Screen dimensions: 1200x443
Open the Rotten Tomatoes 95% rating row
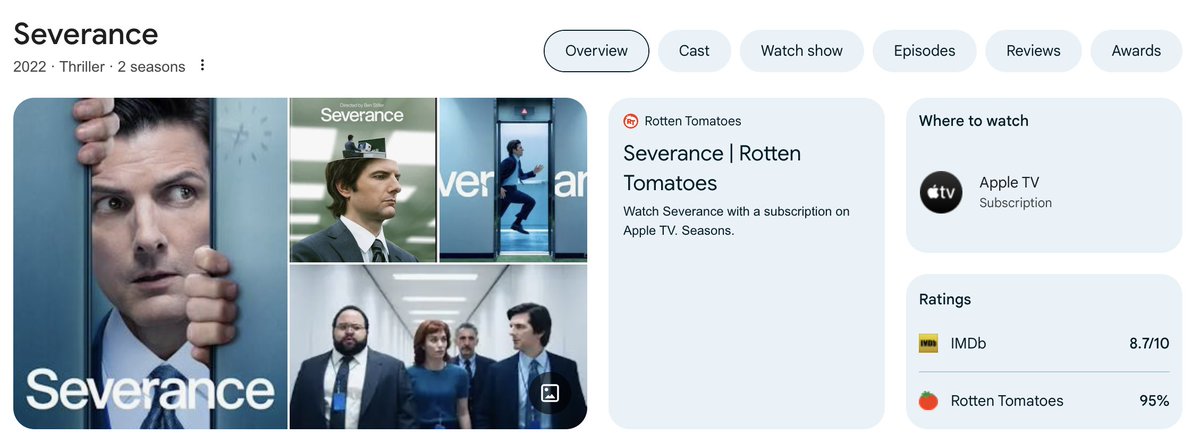(x=1044, y=400)
